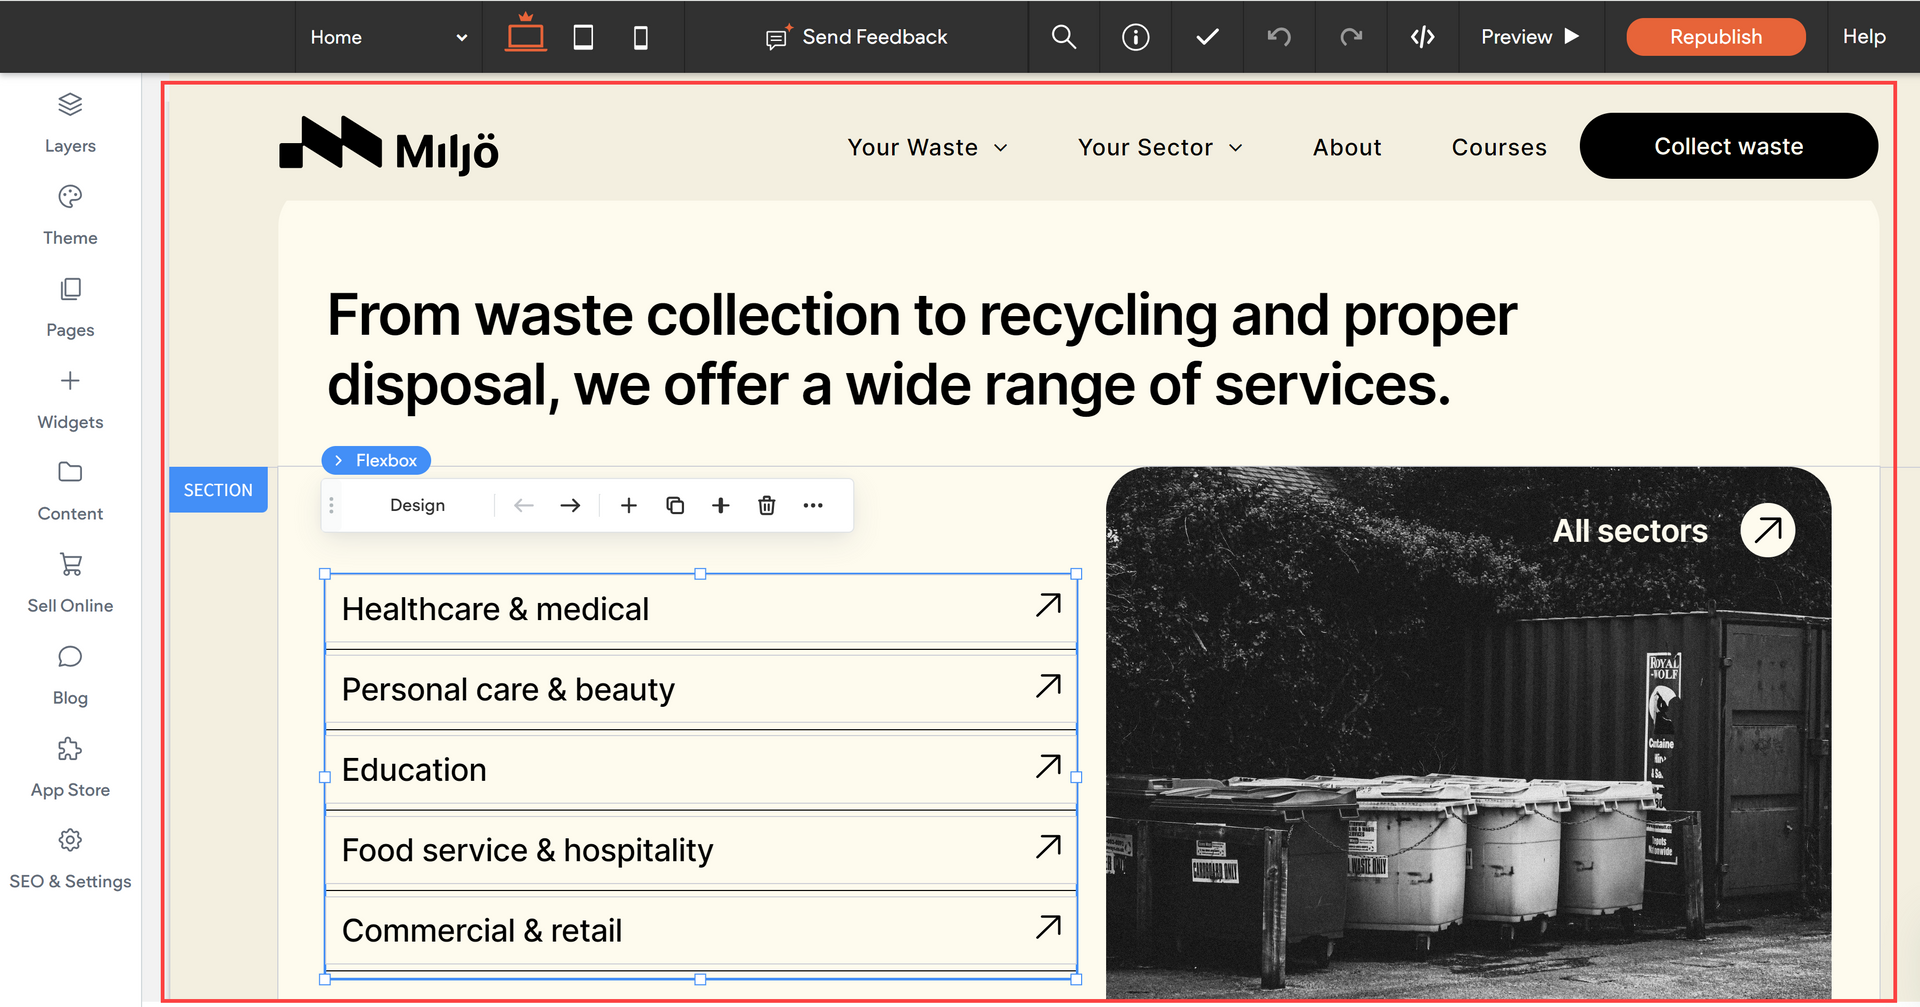Click the Republish button
The height and width of the screenshot is (1007, 1920).
tap(1715, 37)
